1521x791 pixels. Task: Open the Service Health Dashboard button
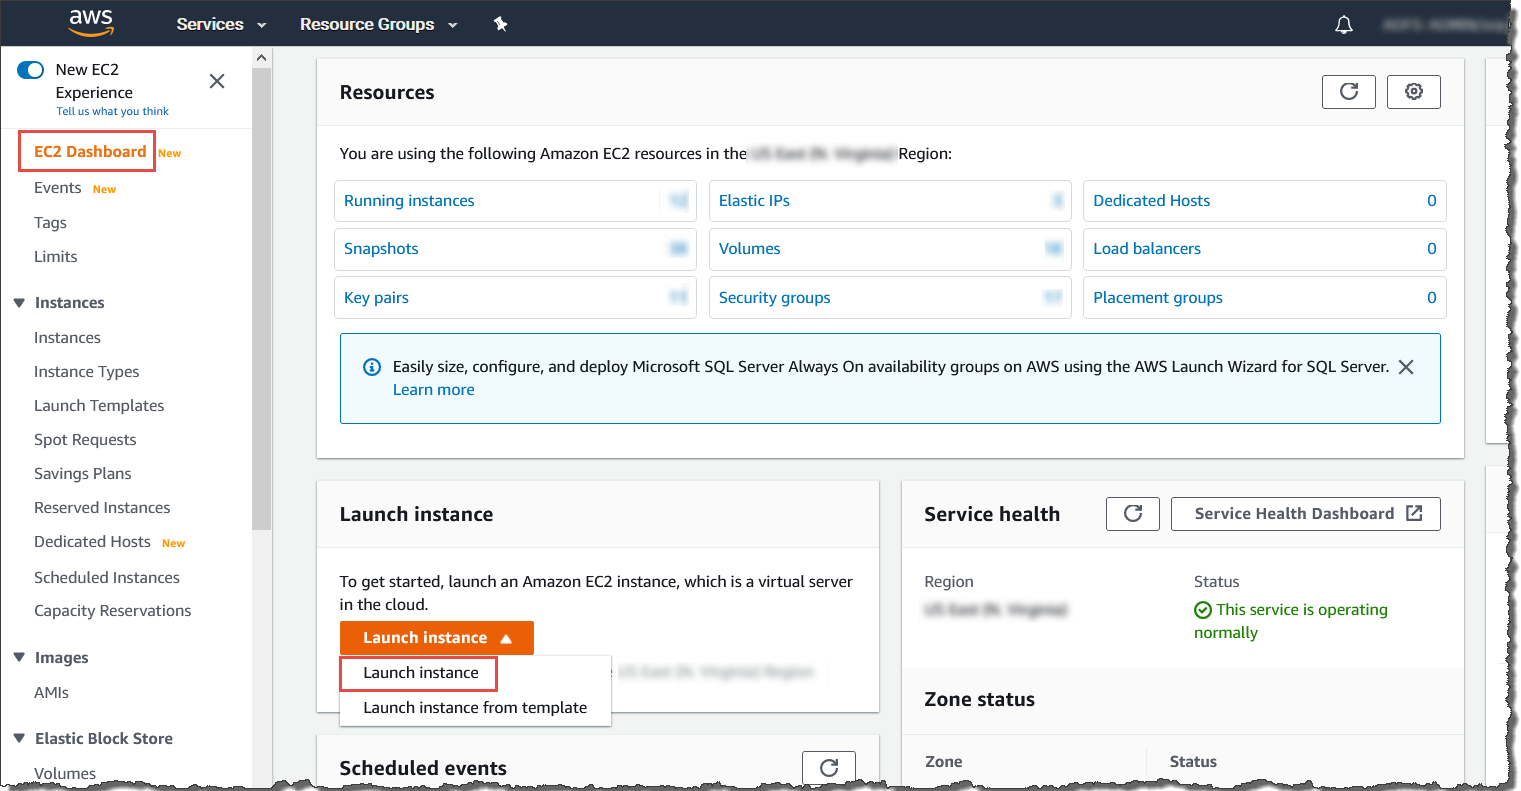pyautogui.click(x=1305, y=514)
